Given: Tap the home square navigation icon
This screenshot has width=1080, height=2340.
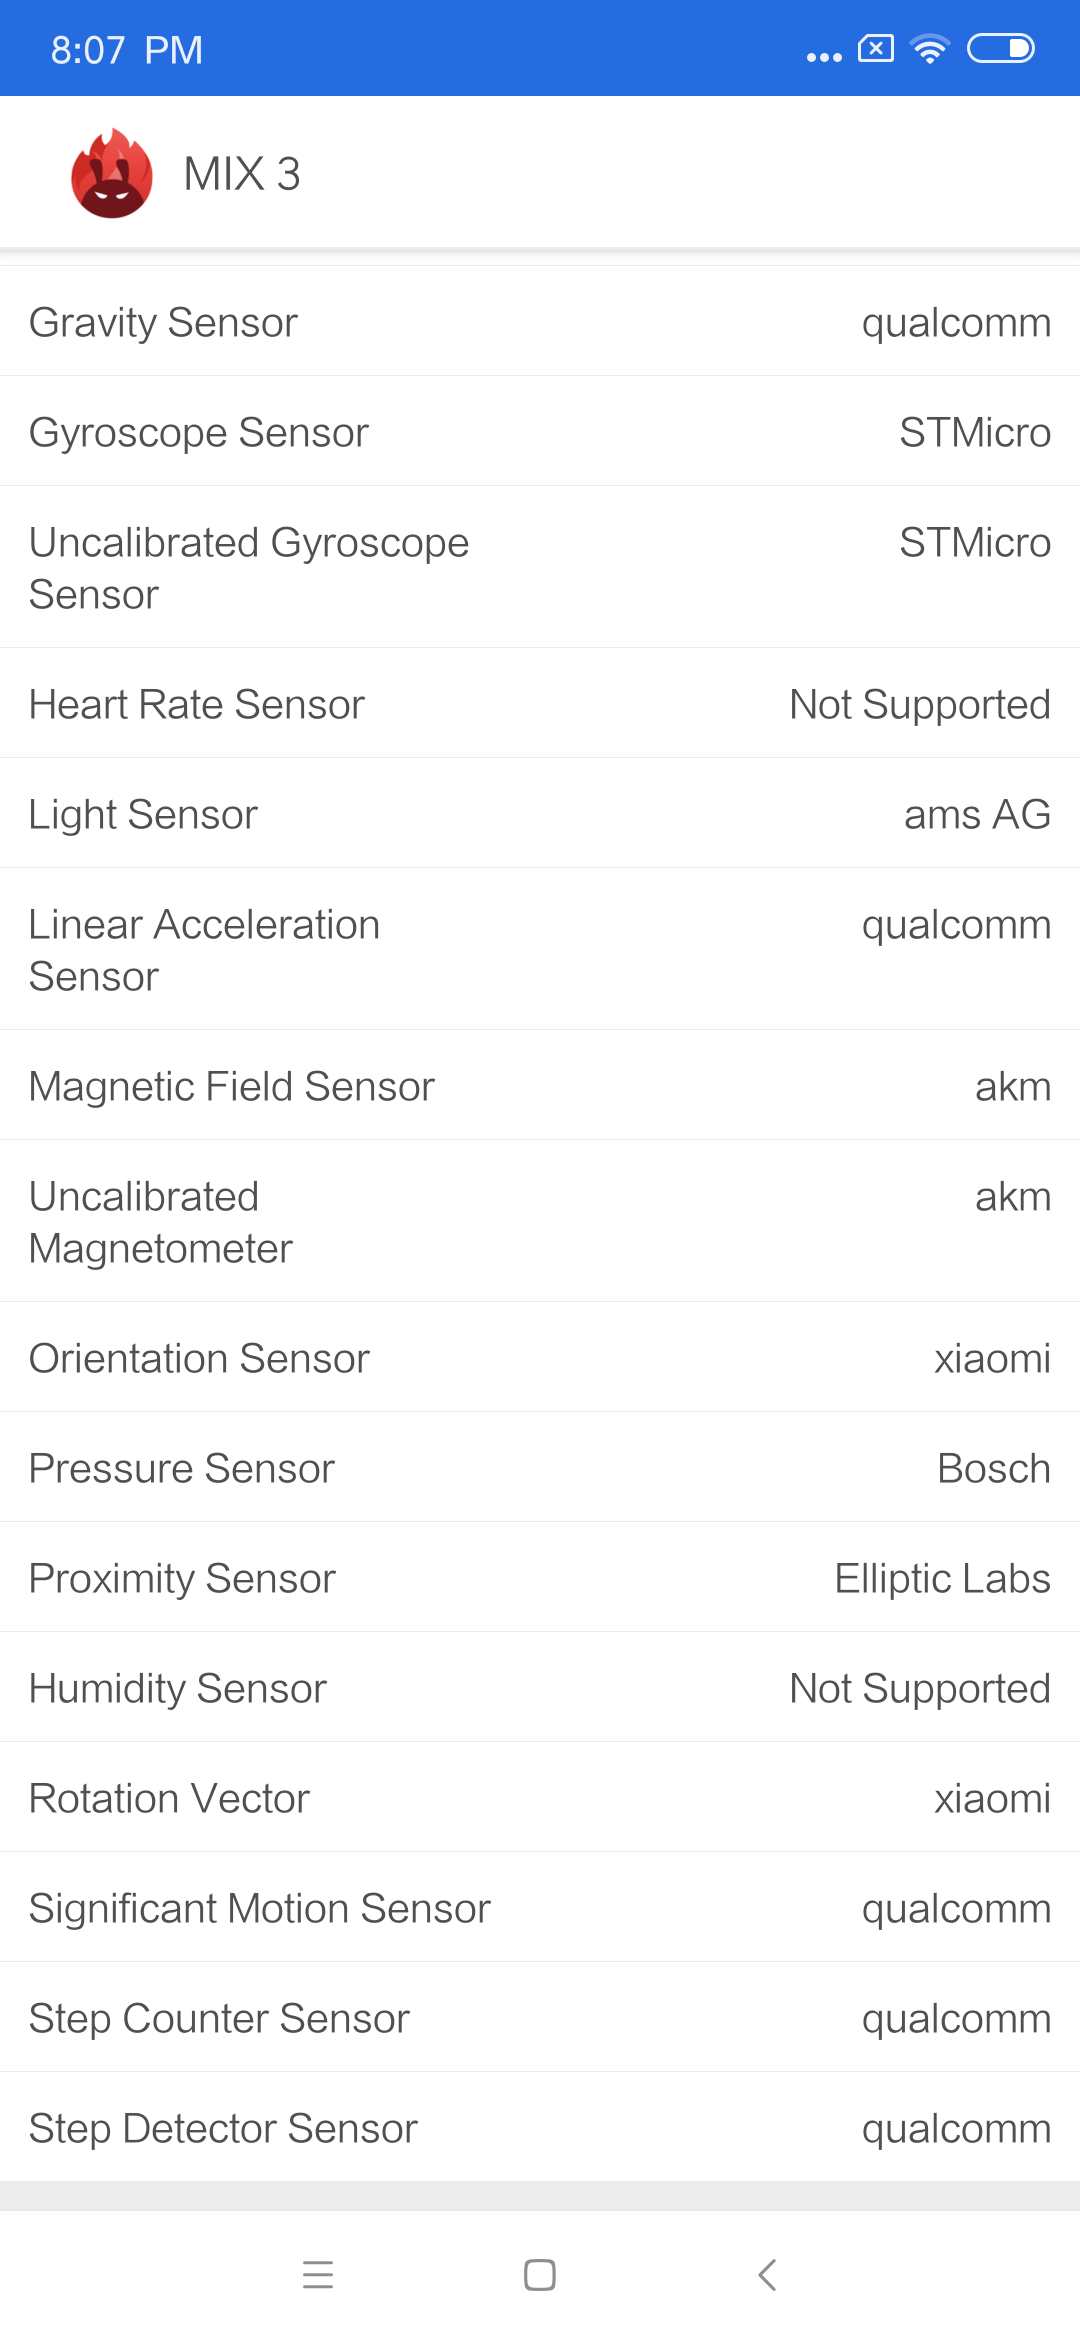Looking at the screenshot, I should 540,2275.
